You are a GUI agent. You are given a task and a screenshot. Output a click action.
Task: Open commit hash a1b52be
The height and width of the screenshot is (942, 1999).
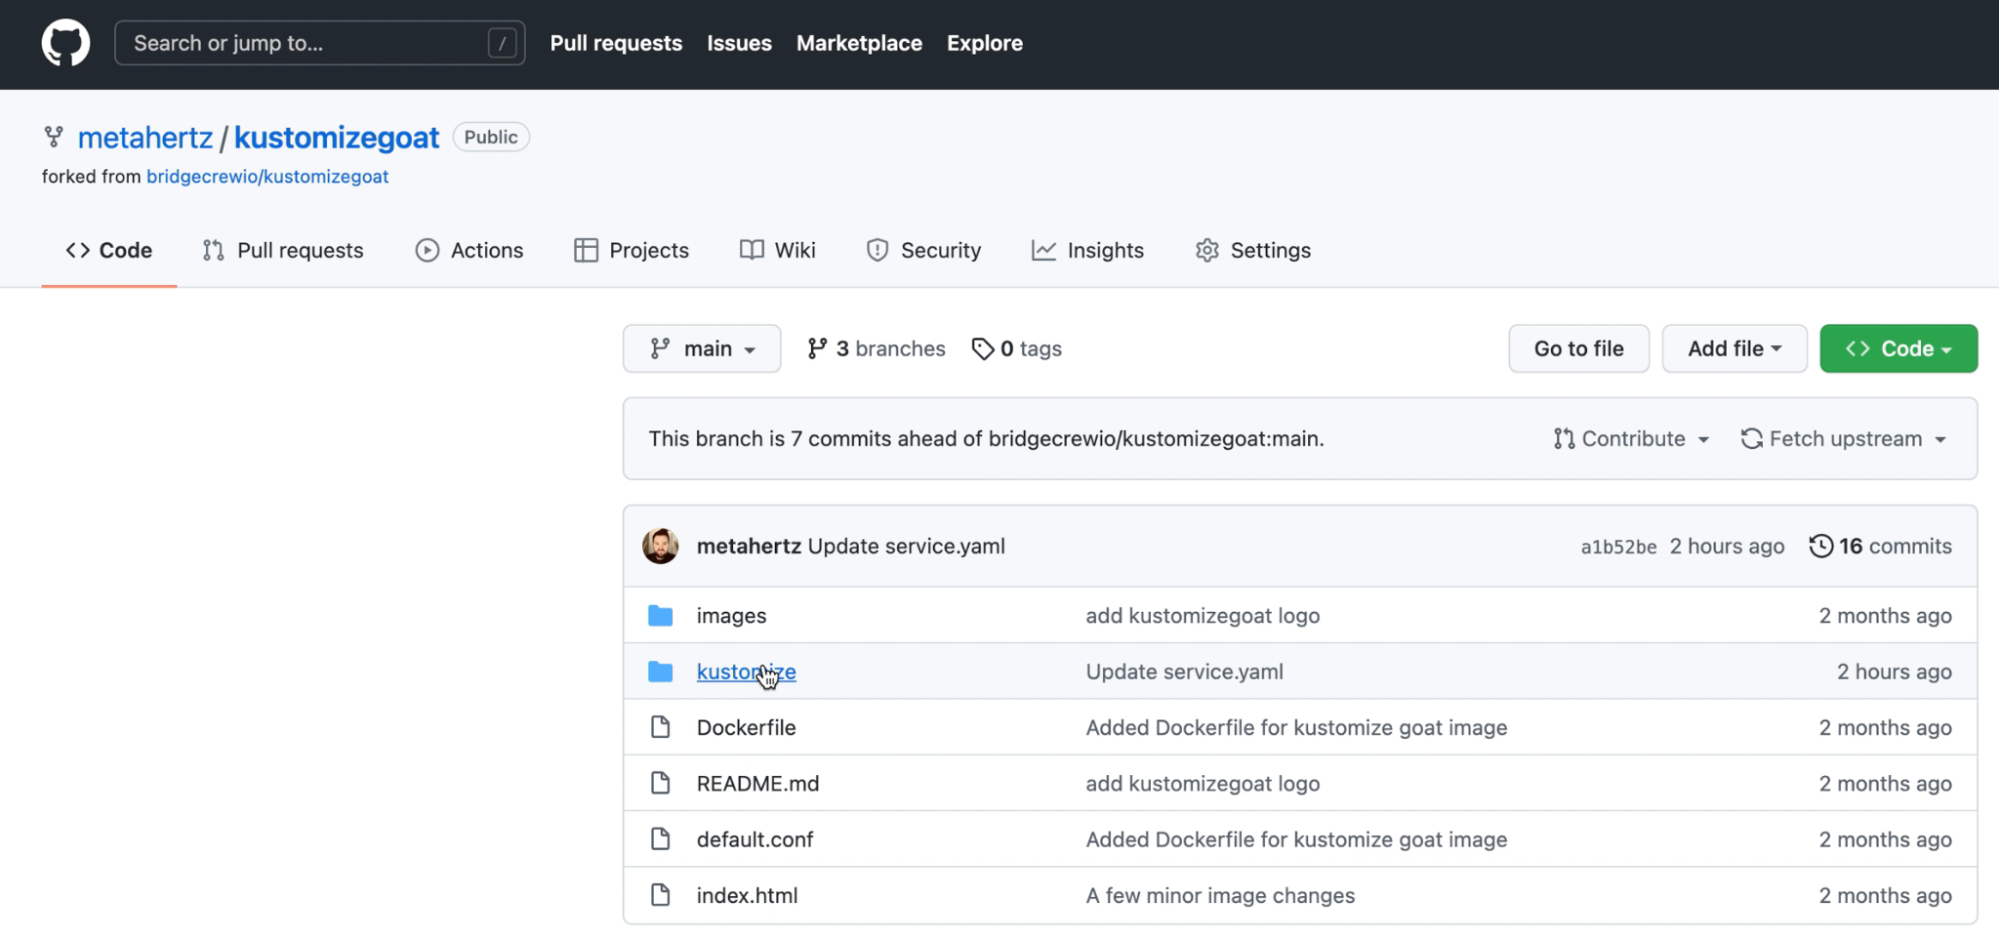[1618, 547]
